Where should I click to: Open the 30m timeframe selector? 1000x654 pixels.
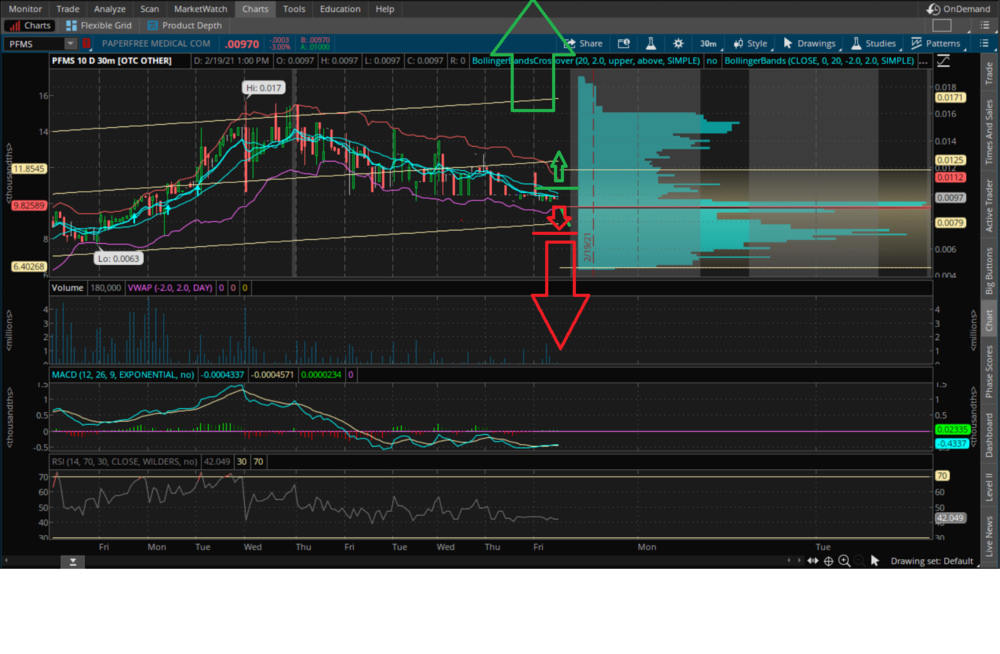point(708,43)
